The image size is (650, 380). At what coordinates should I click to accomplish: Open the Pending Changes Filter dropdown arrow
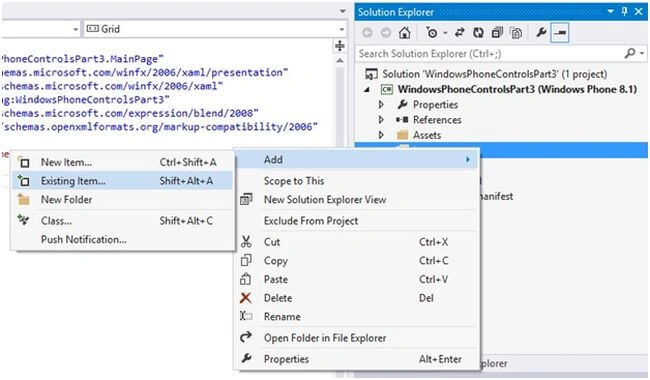coord(445,33)
